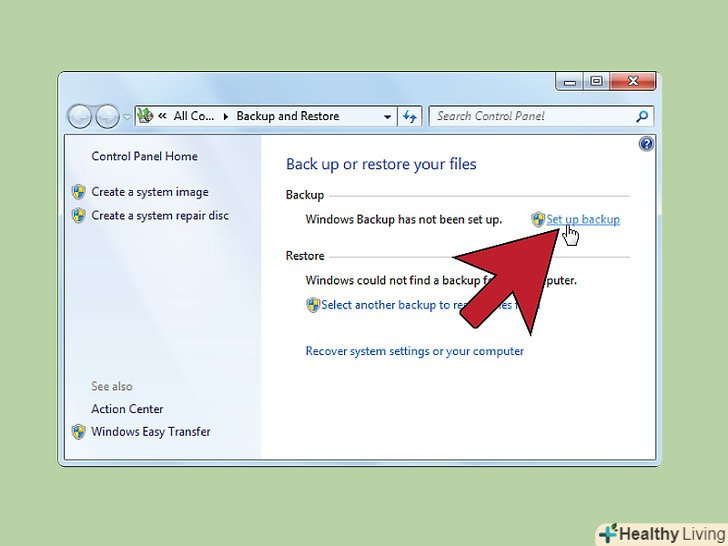Image resolution: width=728 pixels, height=546 pixels.
Task: Click the Refresh button beside address bar
Action: pyautogui.click(x=410, y=116)
